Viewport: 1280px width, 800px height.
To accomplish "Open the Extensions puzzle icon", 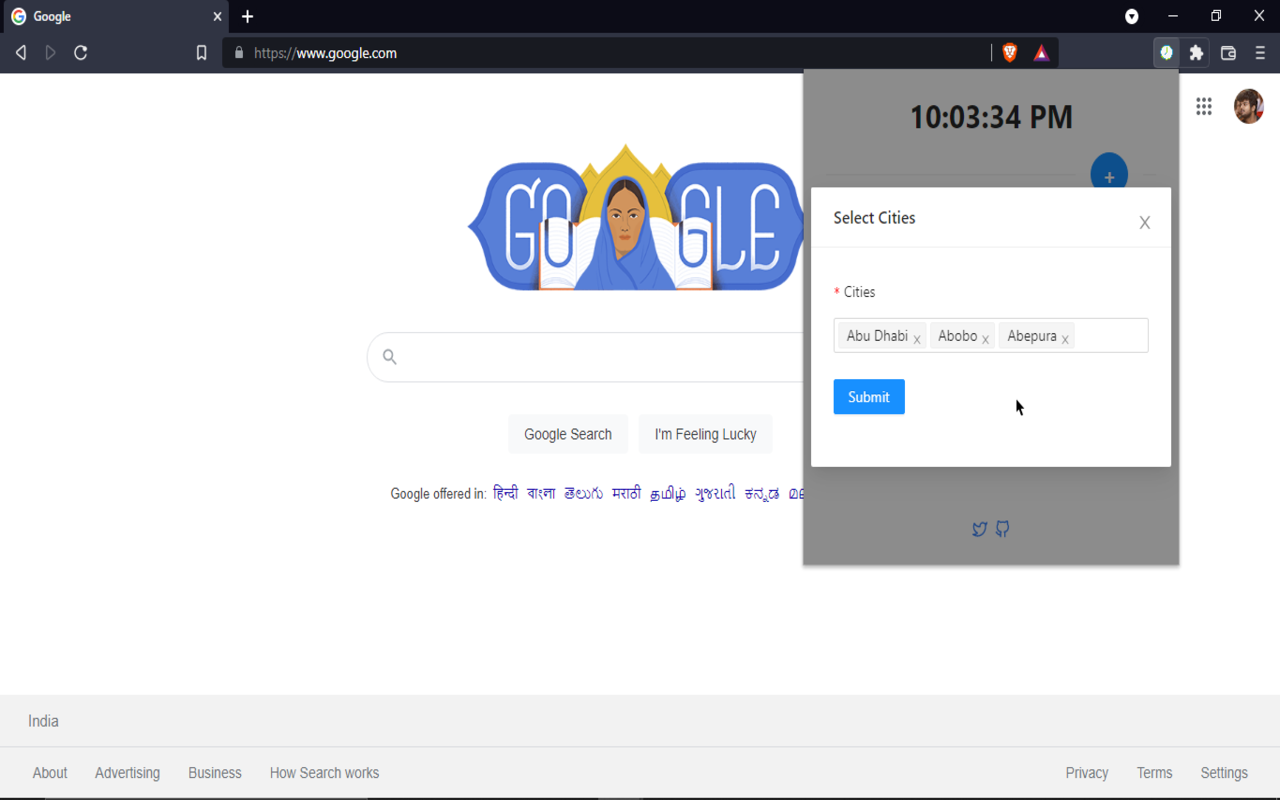I will click(x=1196, y=53).
